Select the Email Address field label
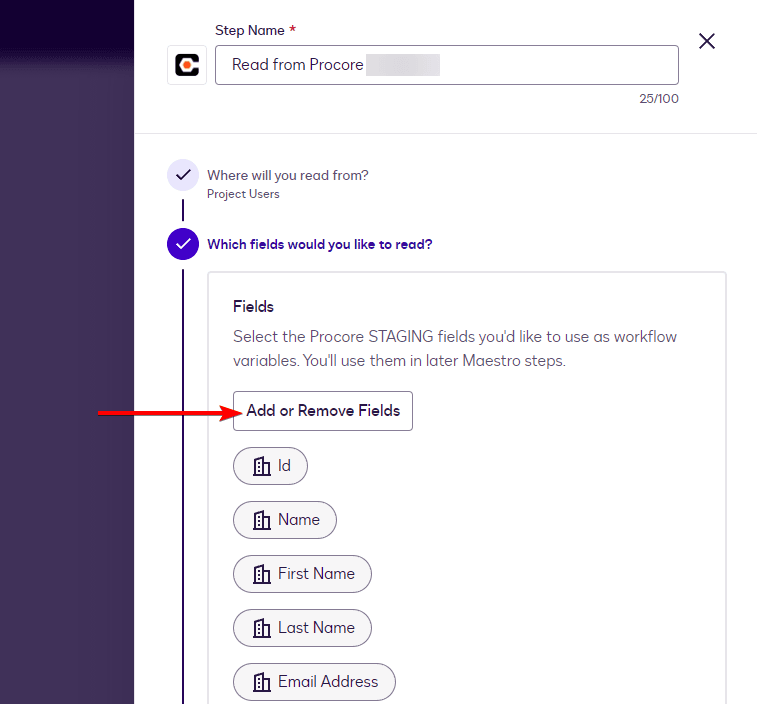Viewport: 757px width, 704px height. point(328,682)
